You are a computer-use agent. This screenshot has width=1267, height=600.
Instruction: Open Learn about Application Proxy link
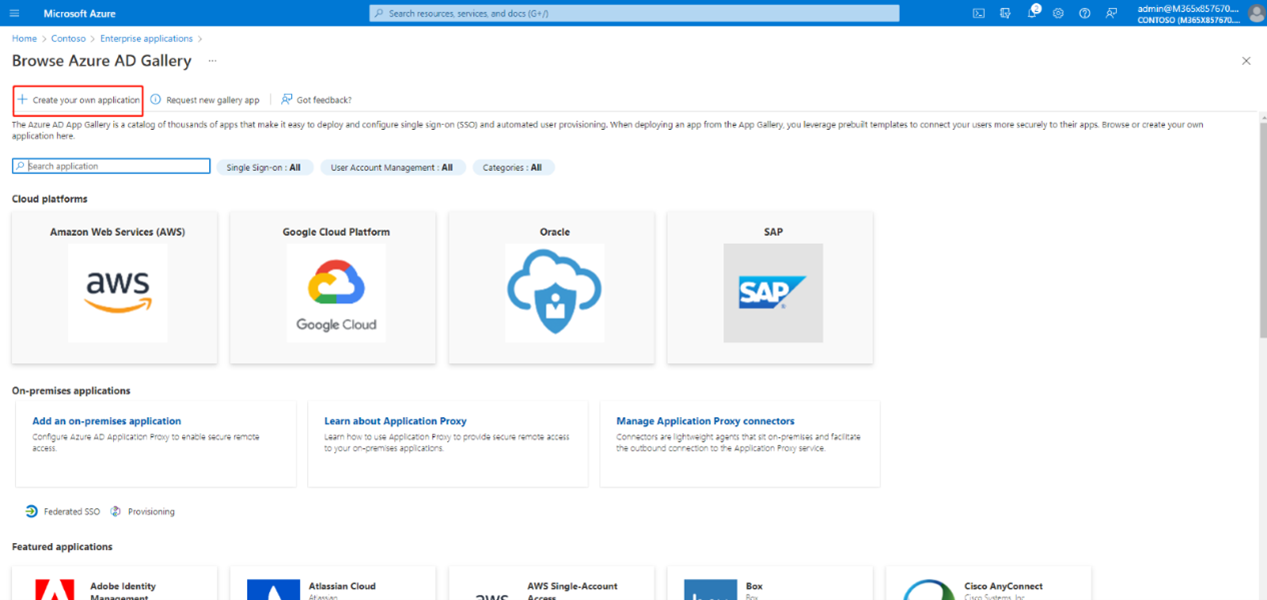click(x=395, y=421)
